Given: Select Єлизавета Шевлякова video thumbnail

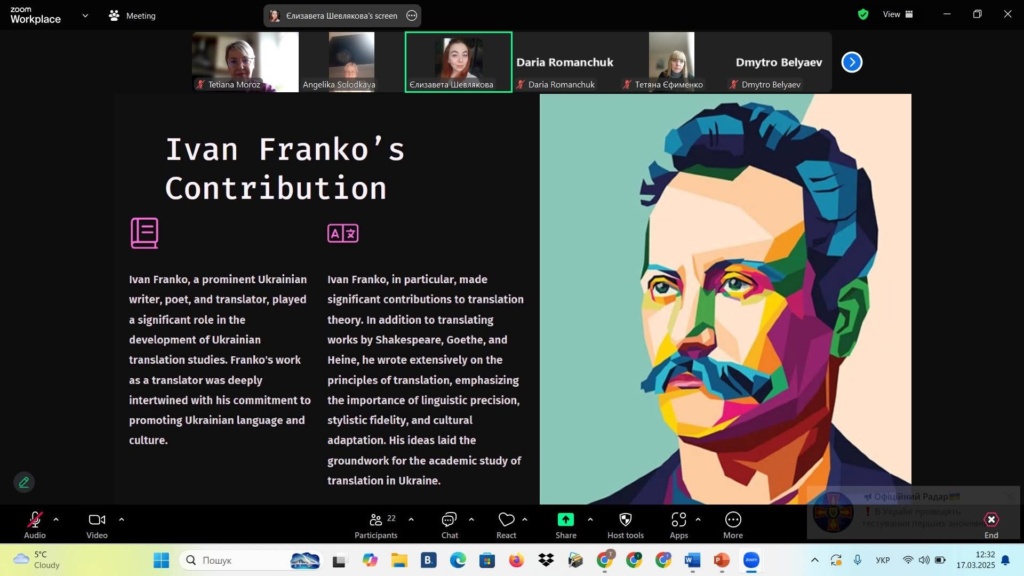Looking at the screenshot, I should point(458,62).
